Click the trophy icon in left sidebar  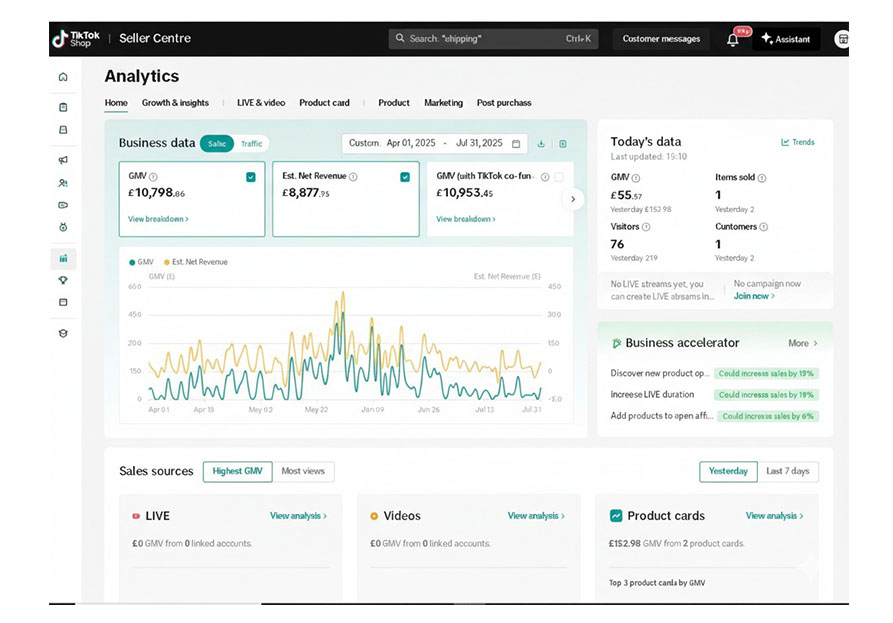(63, 280)
